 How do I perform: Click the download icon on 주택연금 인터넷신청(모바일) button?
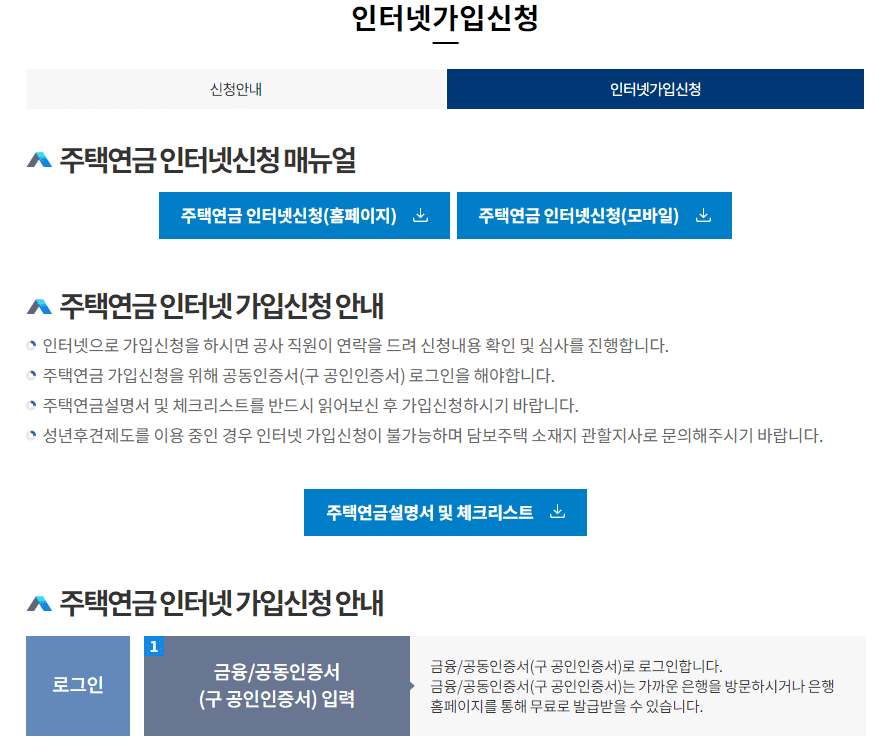pyautogui.click(x=705, y=215)
